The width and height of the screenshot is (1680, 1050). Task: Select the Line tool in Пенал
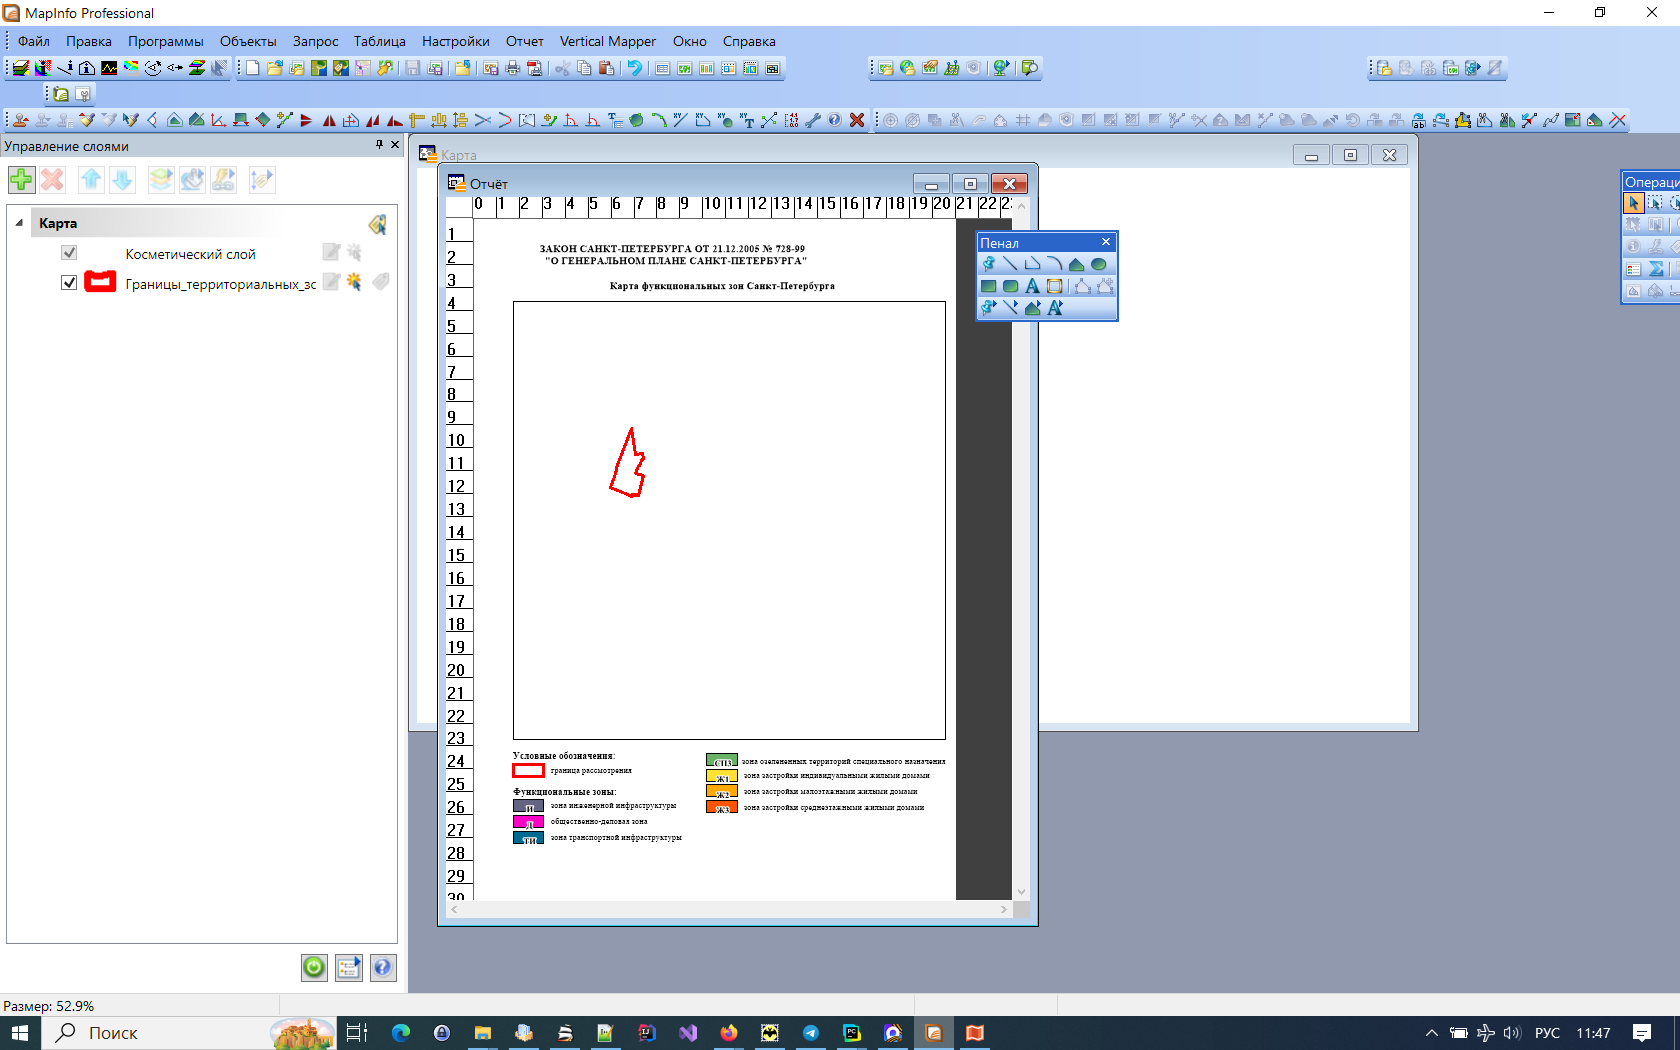(x=1010, y=264)
